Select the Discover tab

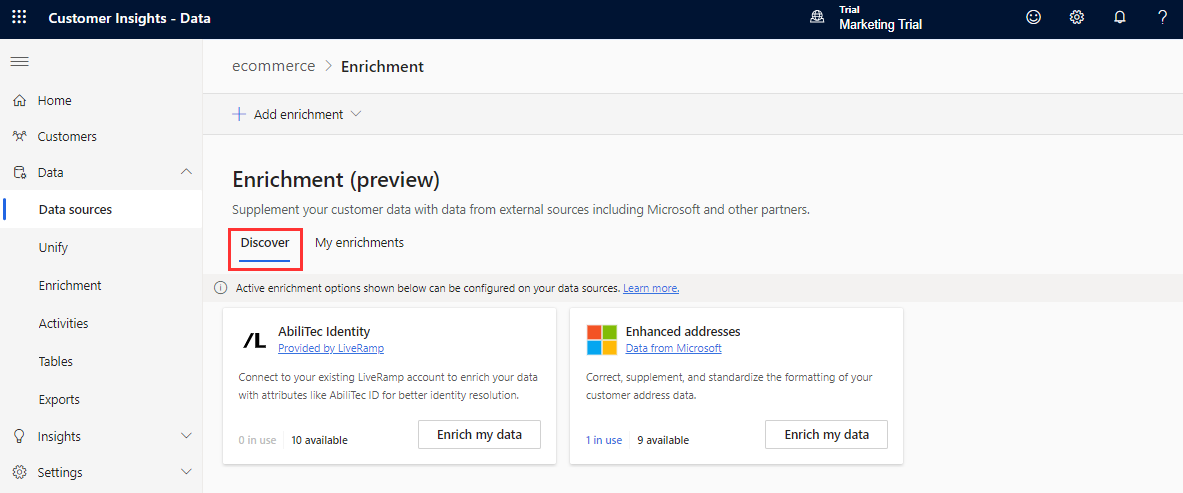pyautogui.click(x=265, y=242)
